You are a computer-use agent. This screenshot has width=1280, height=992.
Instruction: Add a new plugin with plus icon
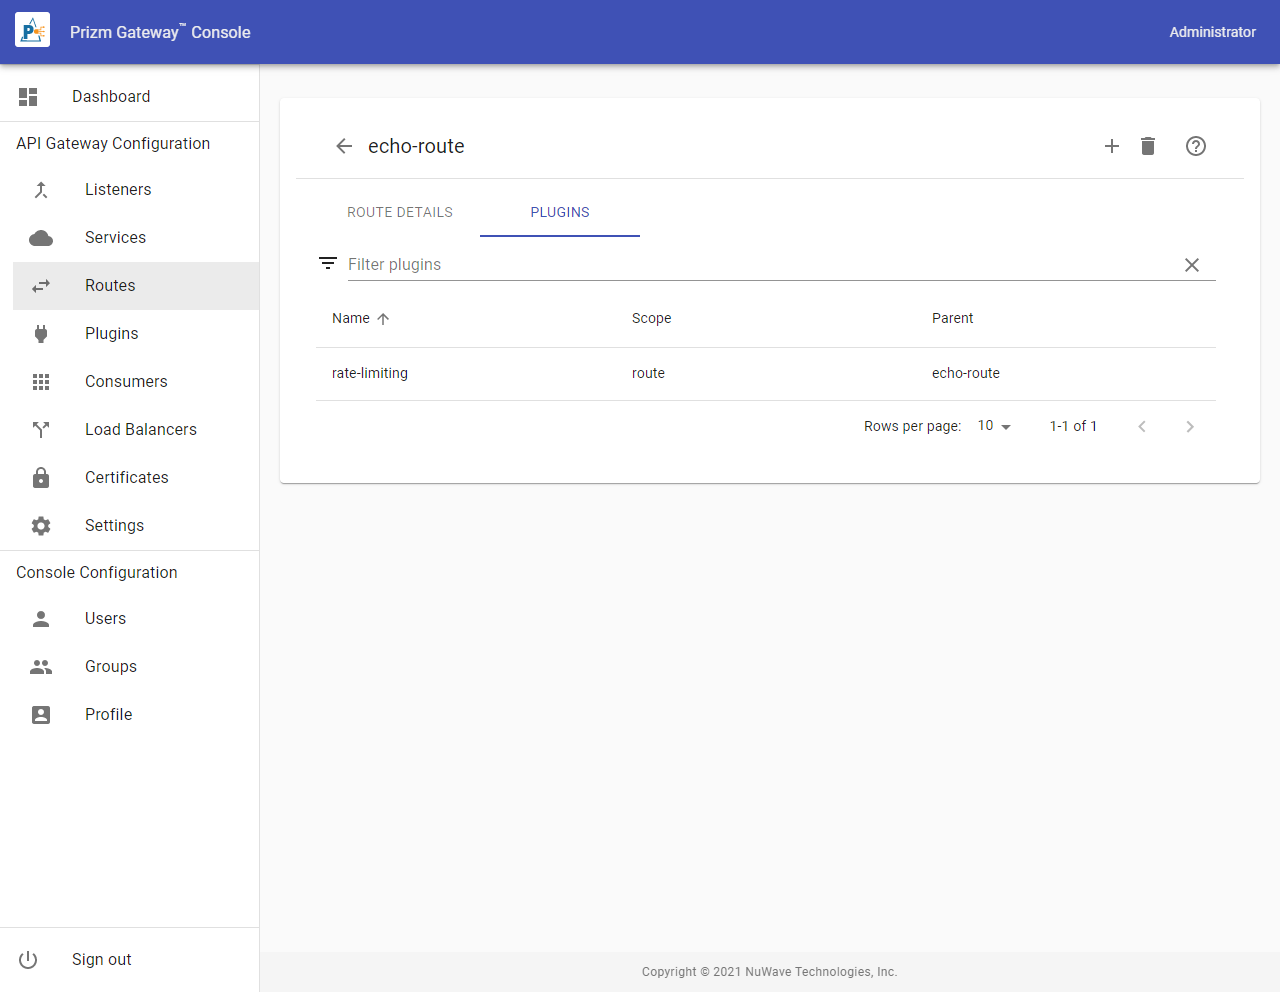1111,146
